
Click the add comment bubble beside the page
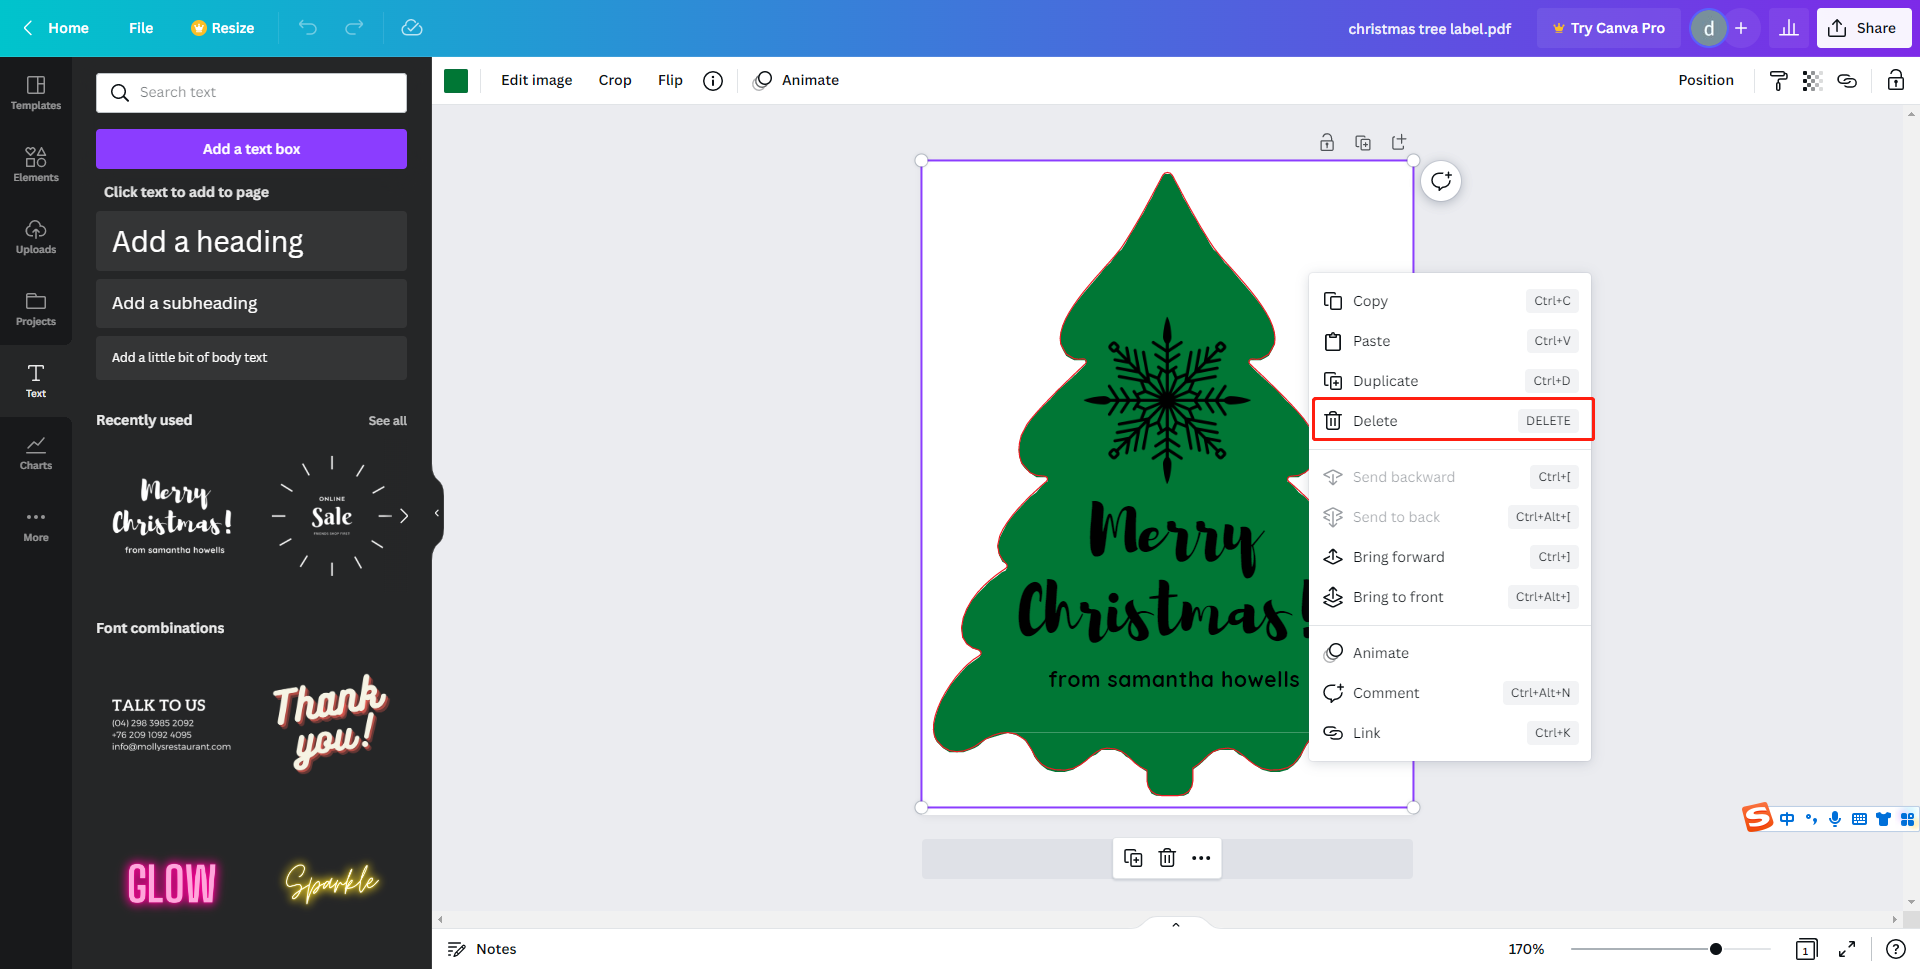pos(1440,181)
